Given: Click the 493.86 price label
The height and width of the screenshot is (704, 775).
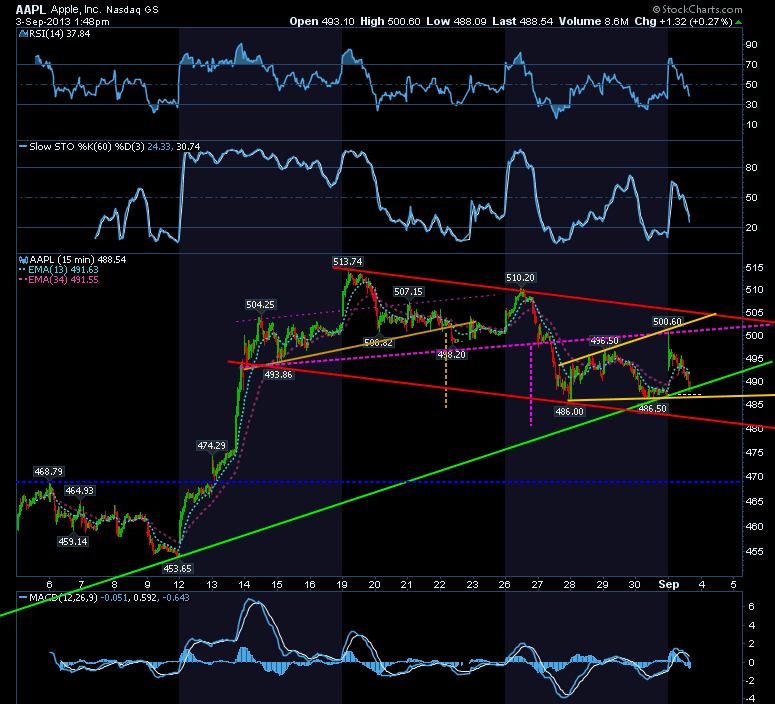Looking at the screenshot, I should click(278, 375).
